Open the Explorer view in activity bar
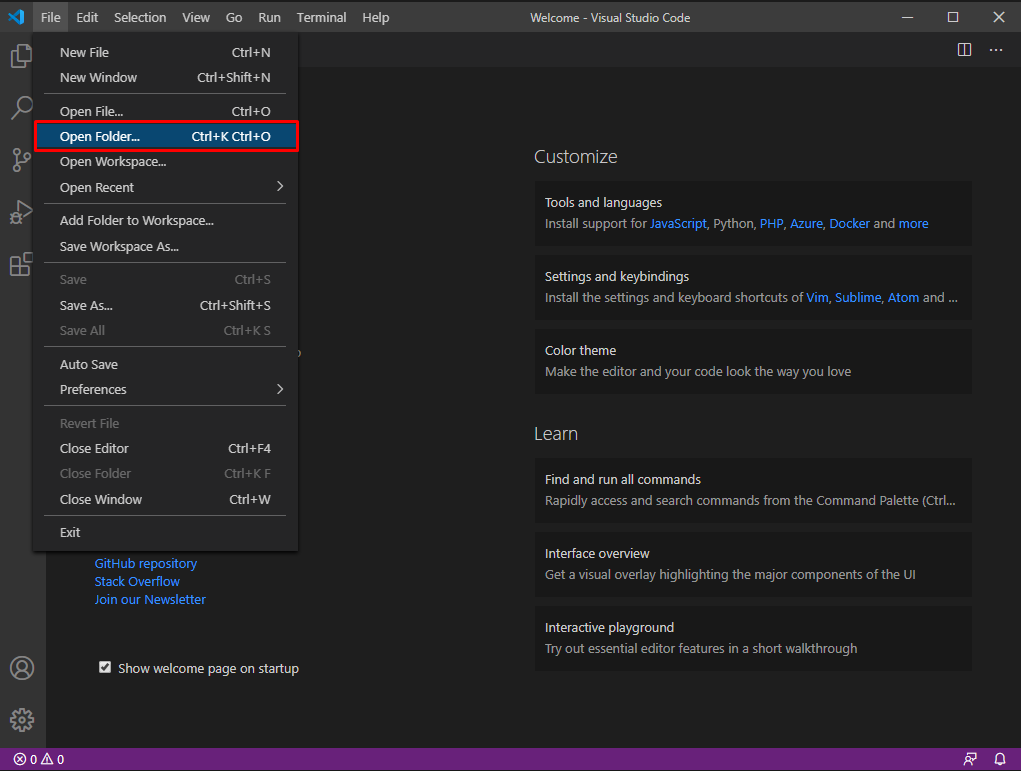The image size is (1021, 771). point(21,56)
